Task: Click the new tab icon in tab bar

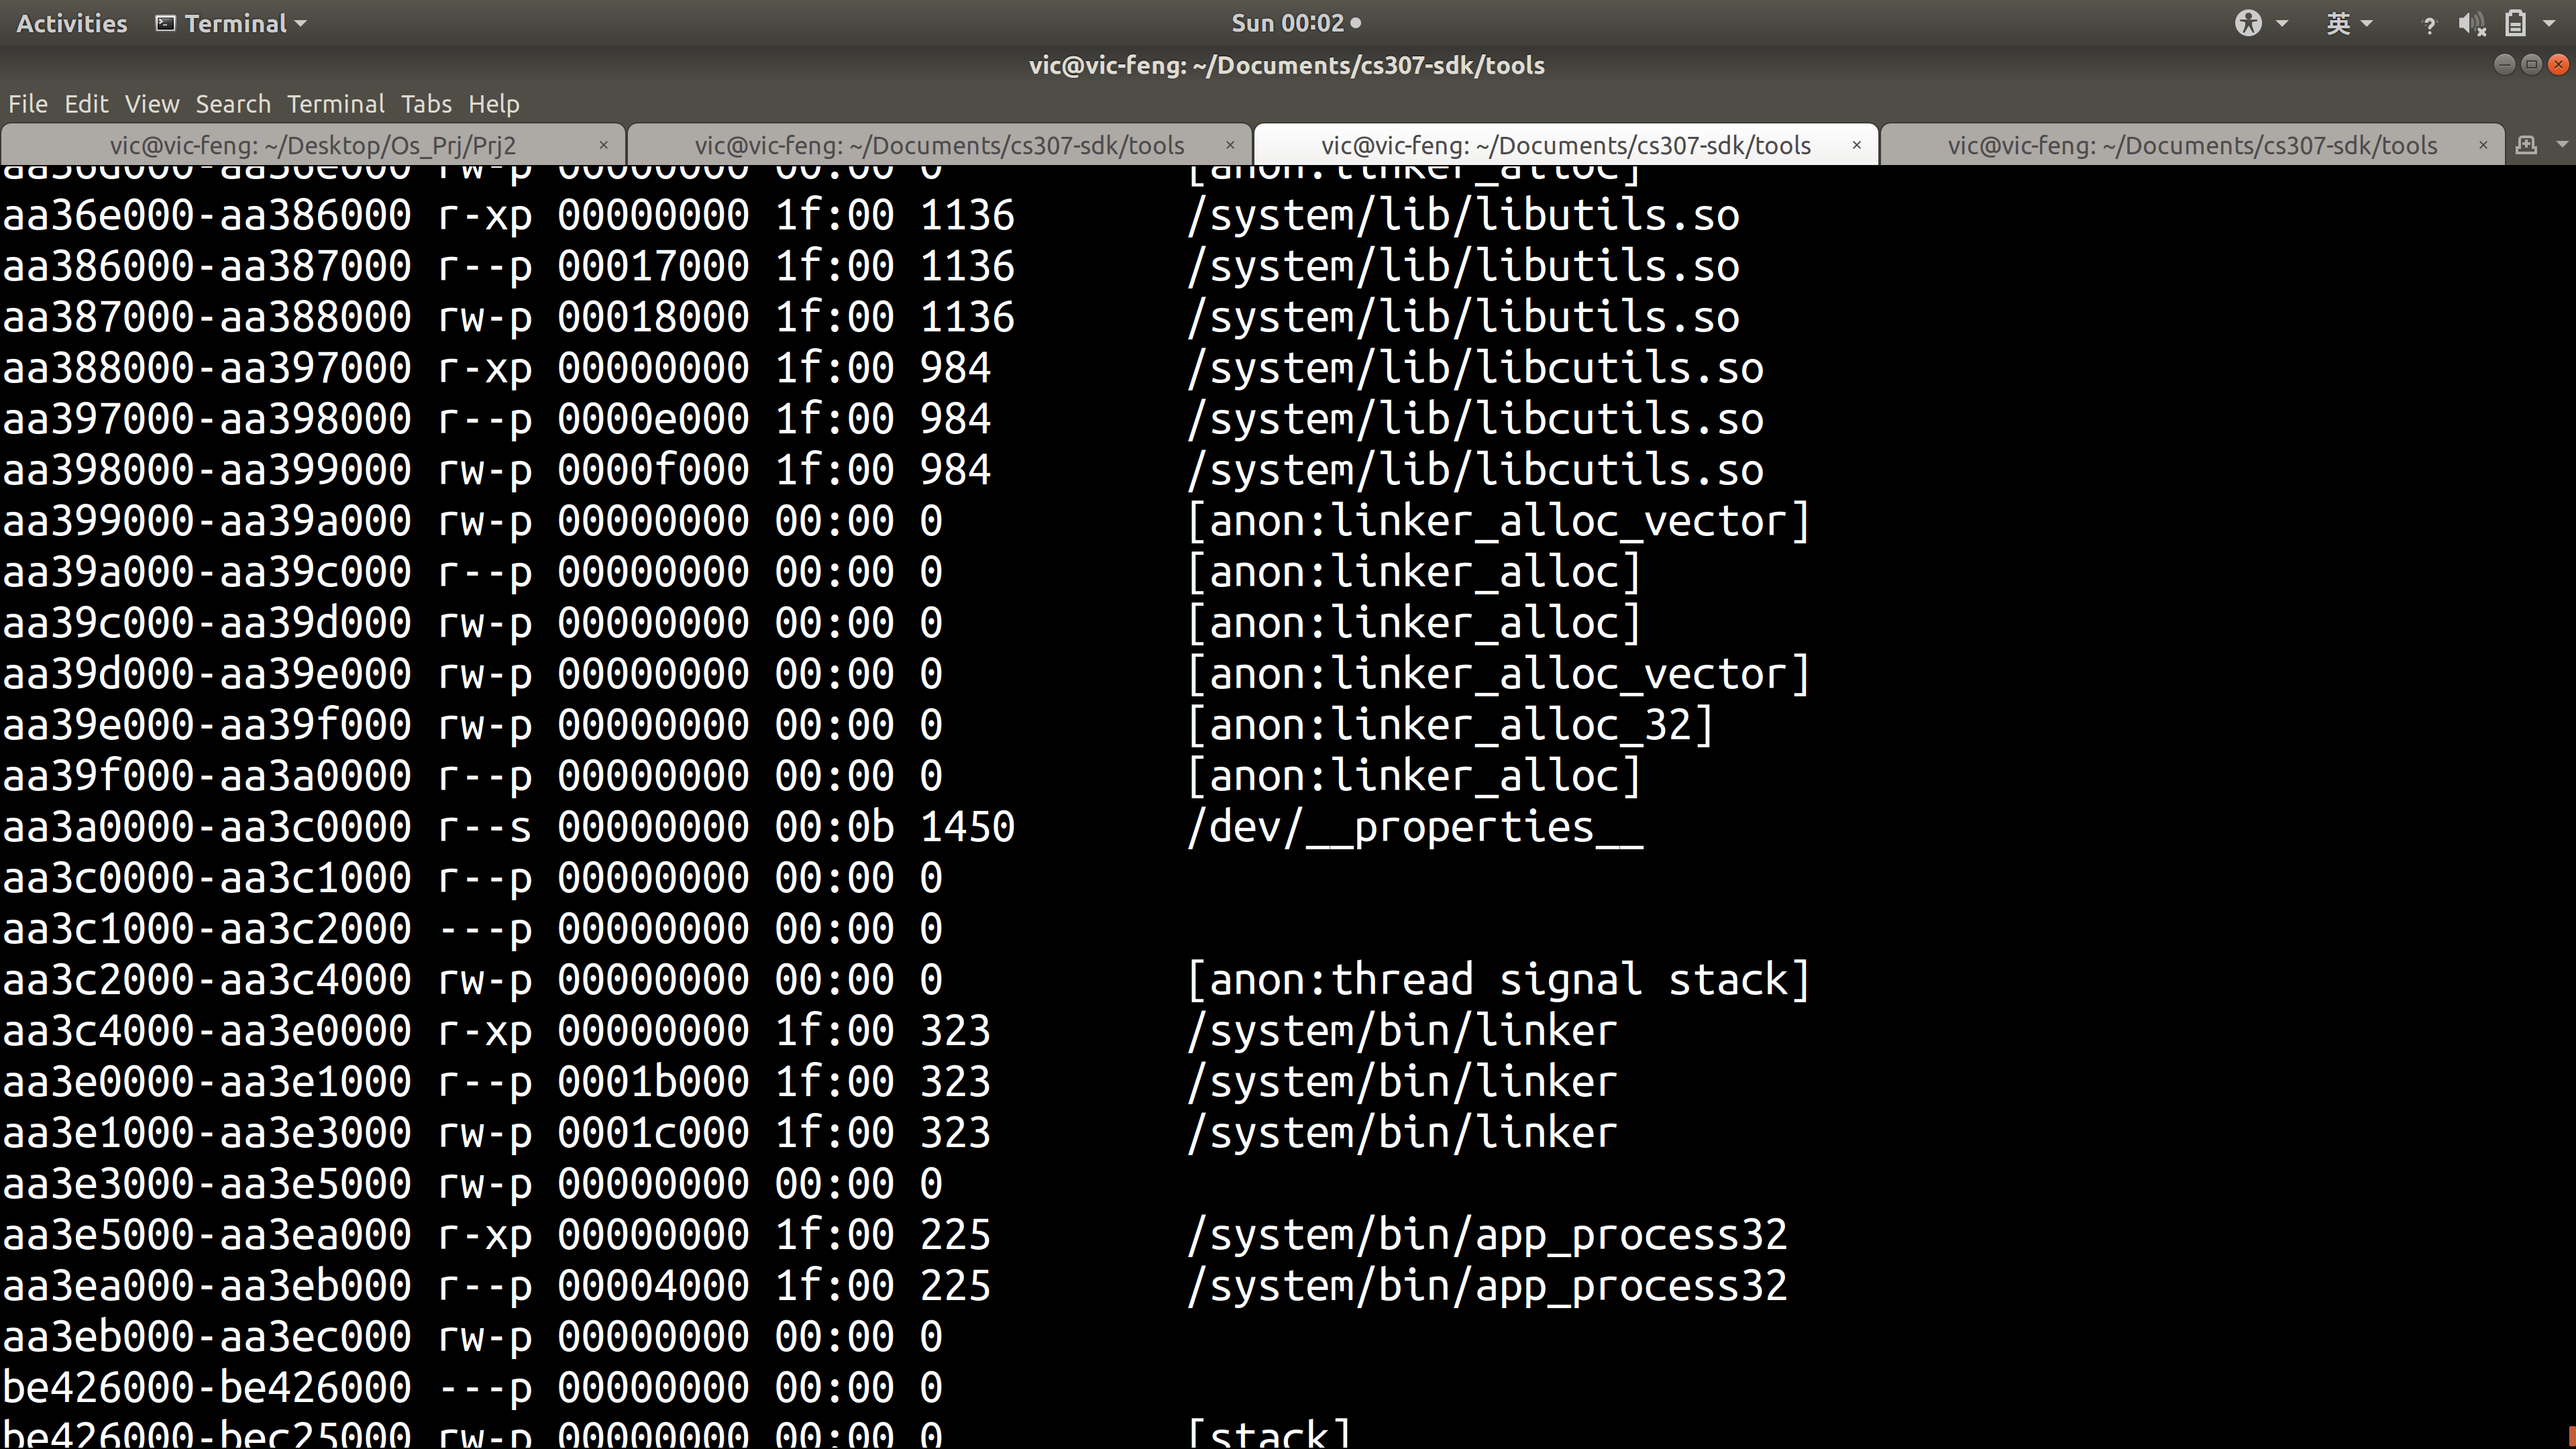Action: (x=2526, y=145)
